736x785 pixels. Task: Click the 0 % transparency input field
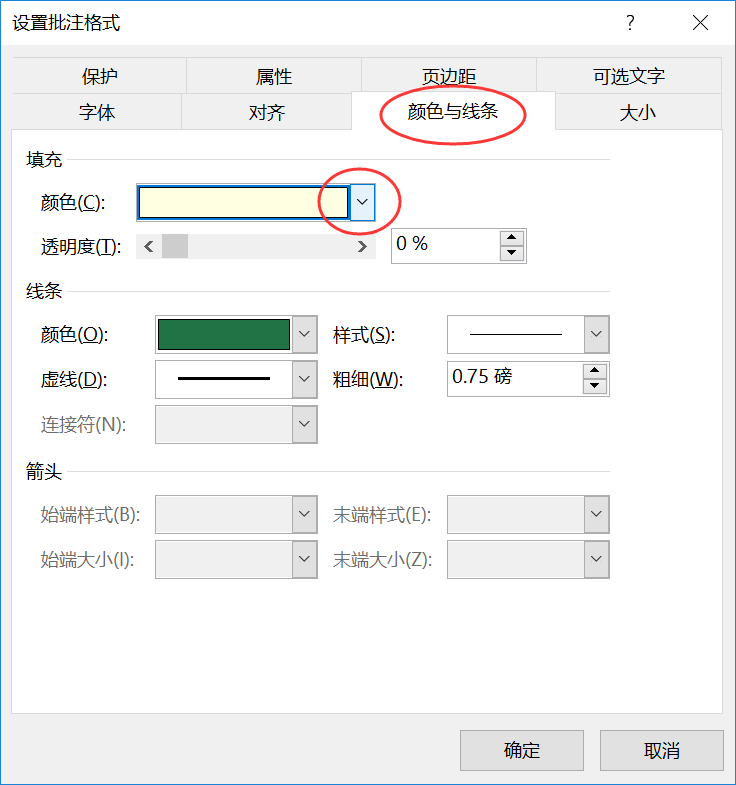(446, 246)
